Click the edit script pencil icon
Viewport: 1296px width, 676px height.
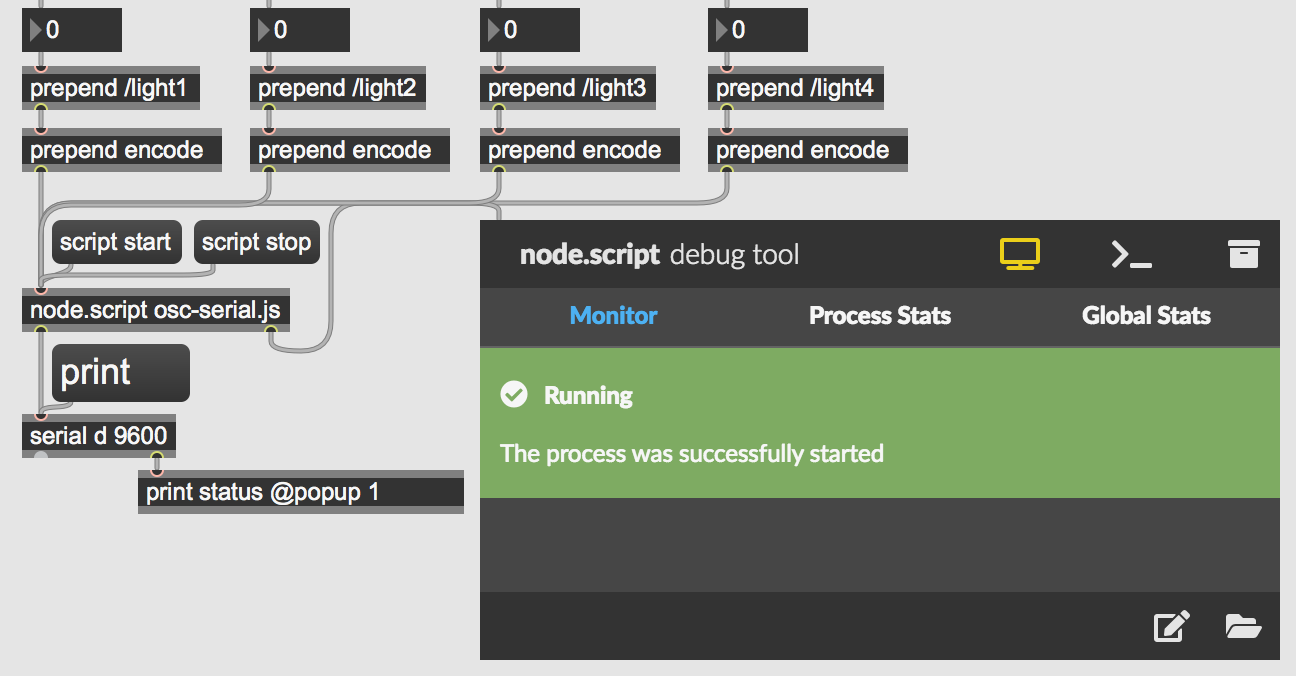click(1172, 626)
